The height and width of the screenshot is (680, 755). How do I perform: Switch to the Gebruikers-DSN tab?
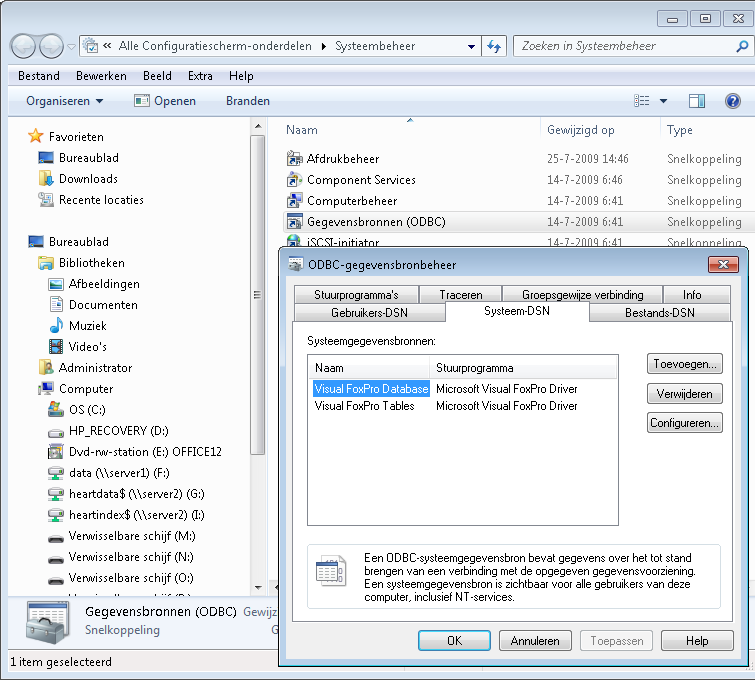pyautogui.click(x=369, y=313)
